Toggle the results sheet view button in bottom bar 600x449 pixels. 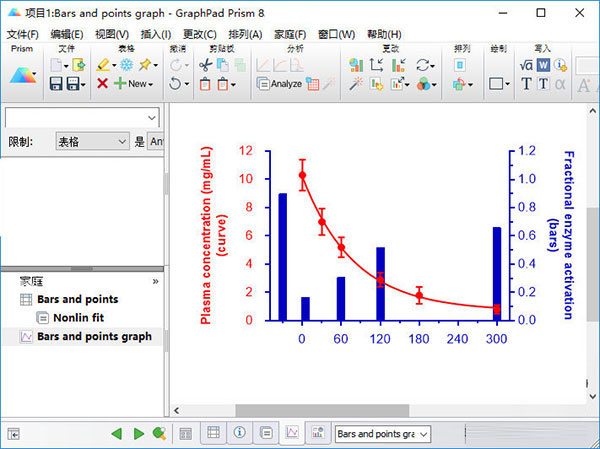pyautogui.click(x=265, y=434)
